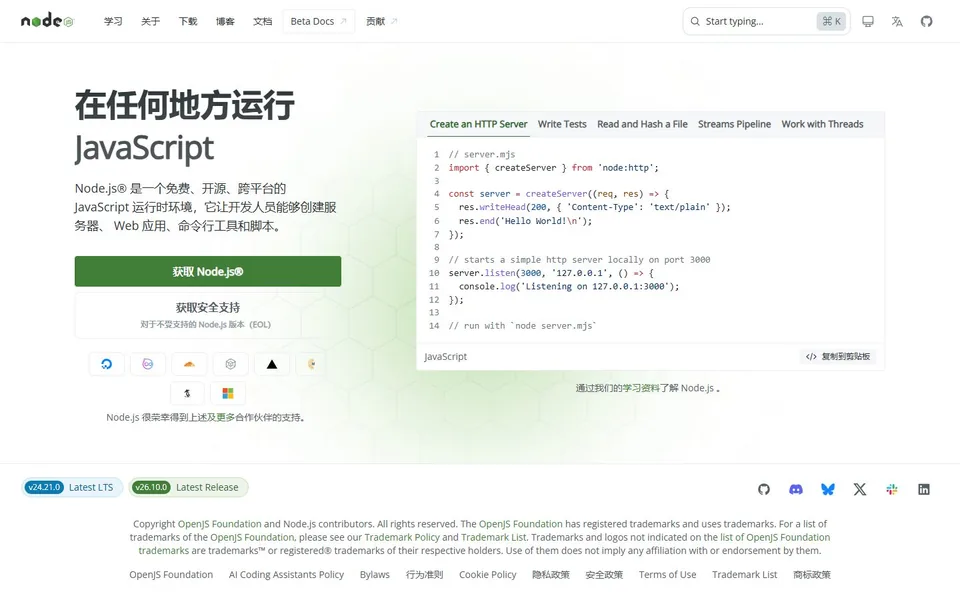The image size is (960, 600).
Task: Focus the Start typing search field
Action: (767, 21)
